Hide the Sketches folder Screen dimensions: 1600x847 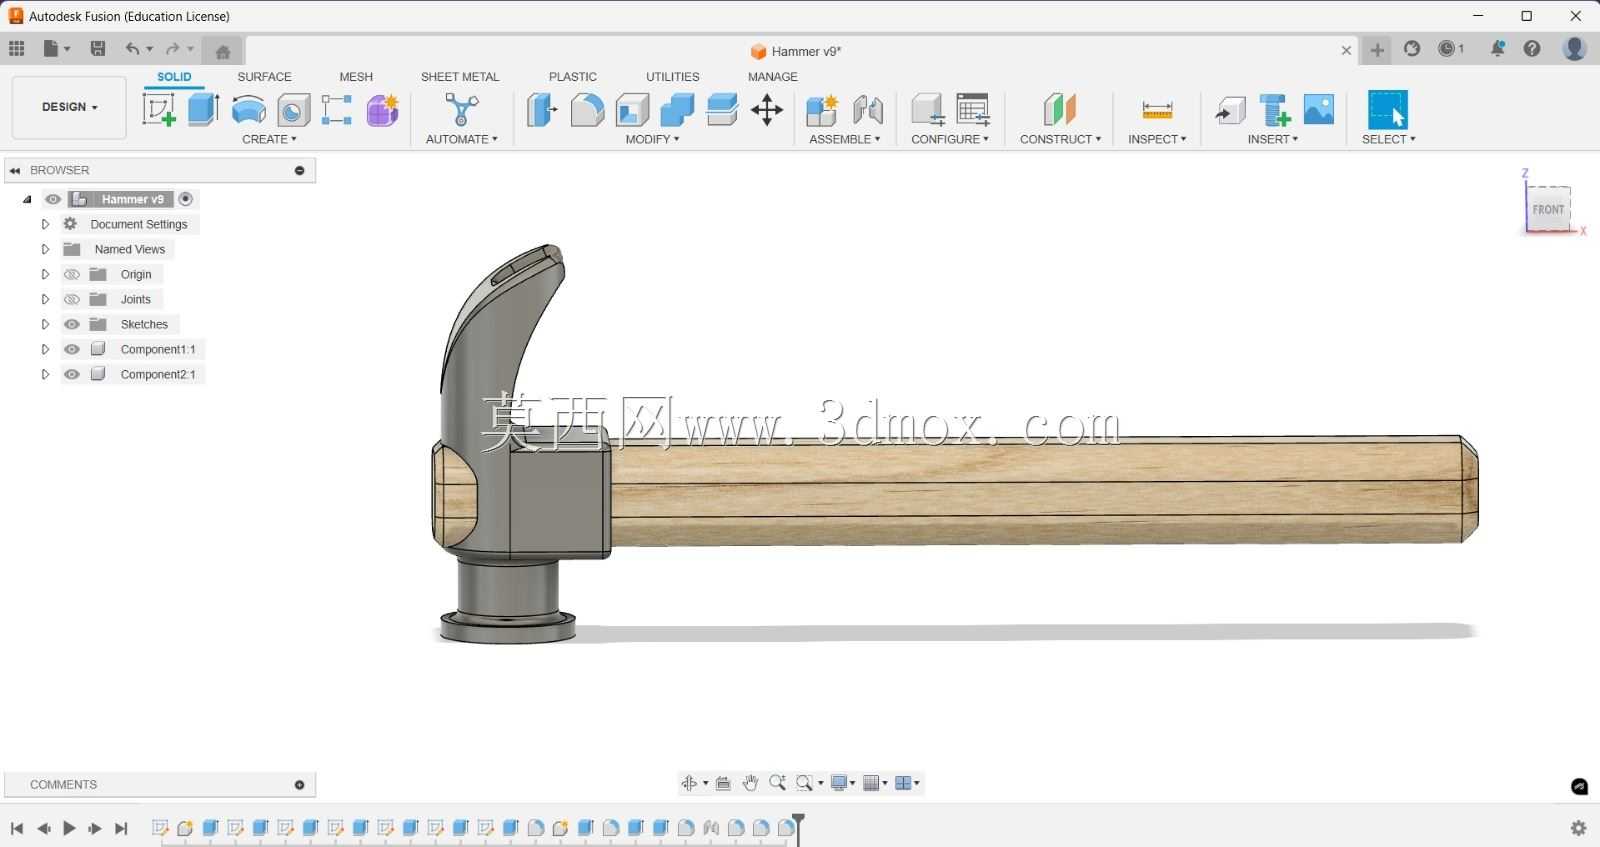tap(71, 324)
